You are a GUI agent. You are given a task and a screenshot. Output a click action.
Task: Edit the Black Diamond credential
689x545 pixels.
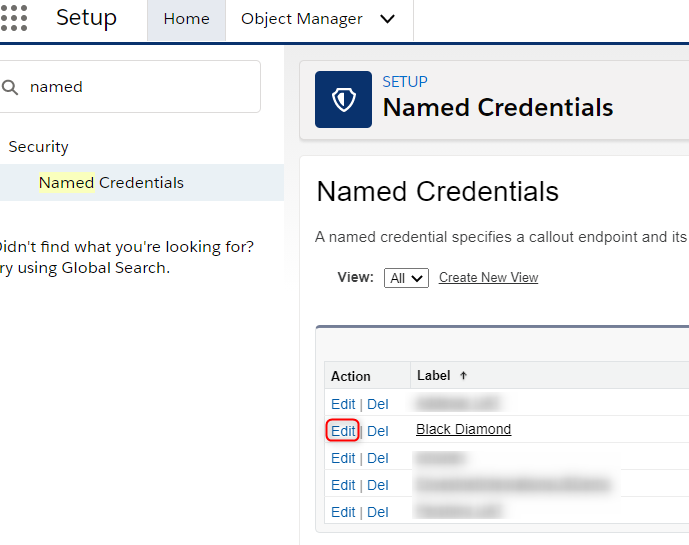pyautogui.click(x=343, y=431)
